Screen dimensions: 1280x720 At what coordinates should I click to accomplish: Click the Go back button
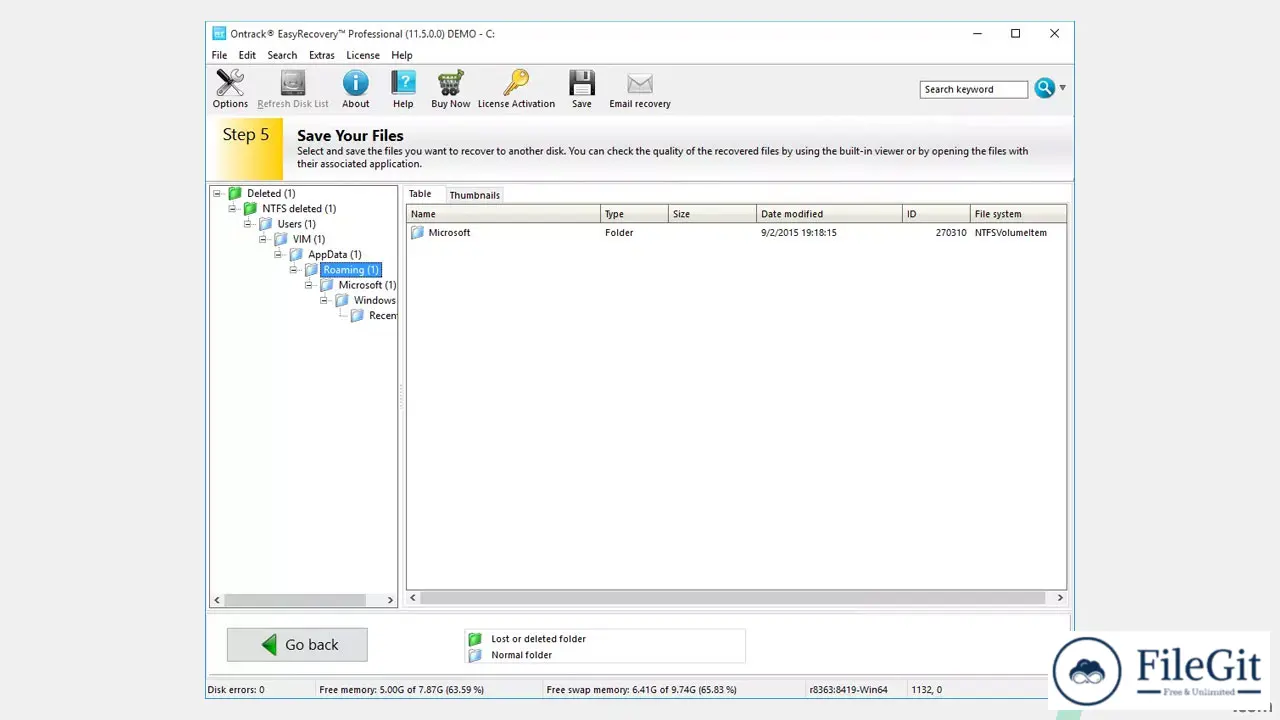click(297, 645)
